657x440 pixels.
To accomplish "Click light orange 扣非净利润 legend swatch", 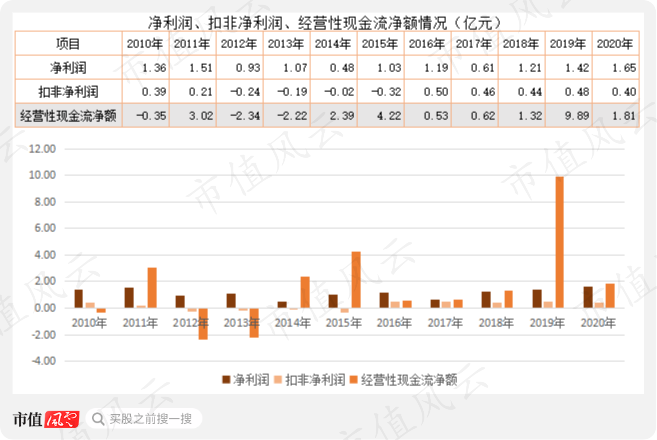I will [x=278, y=380].
